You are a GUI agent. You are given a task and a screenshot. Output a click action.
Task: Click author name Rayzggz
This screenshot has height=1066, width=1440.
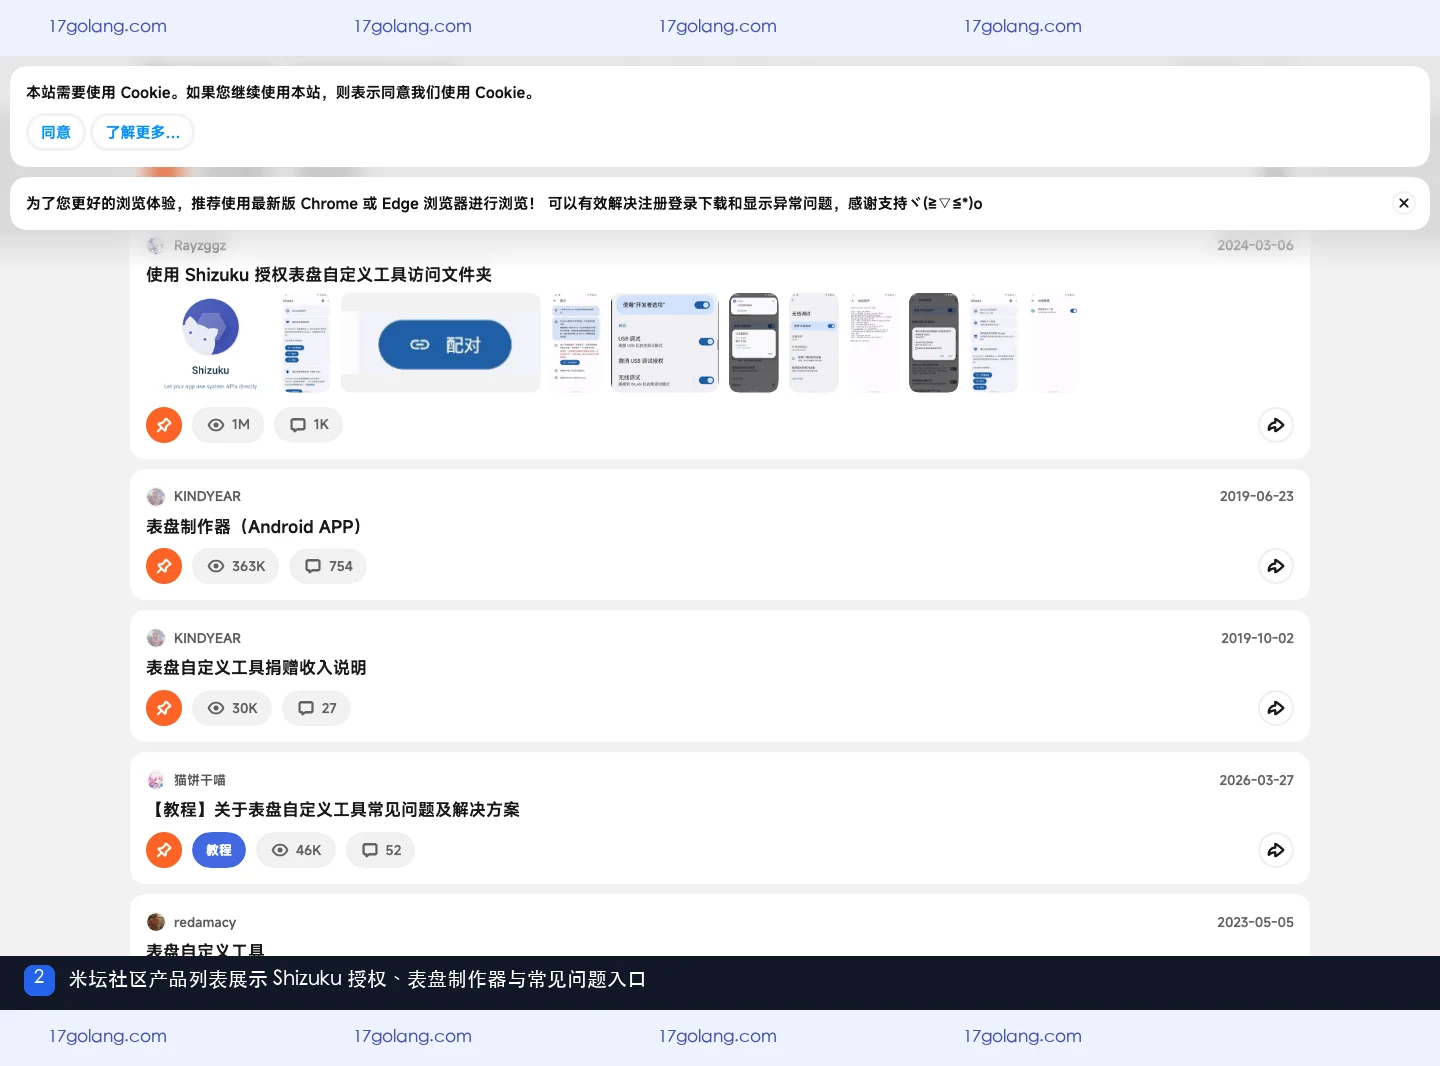pyautogui.click(x=200, y=246)
